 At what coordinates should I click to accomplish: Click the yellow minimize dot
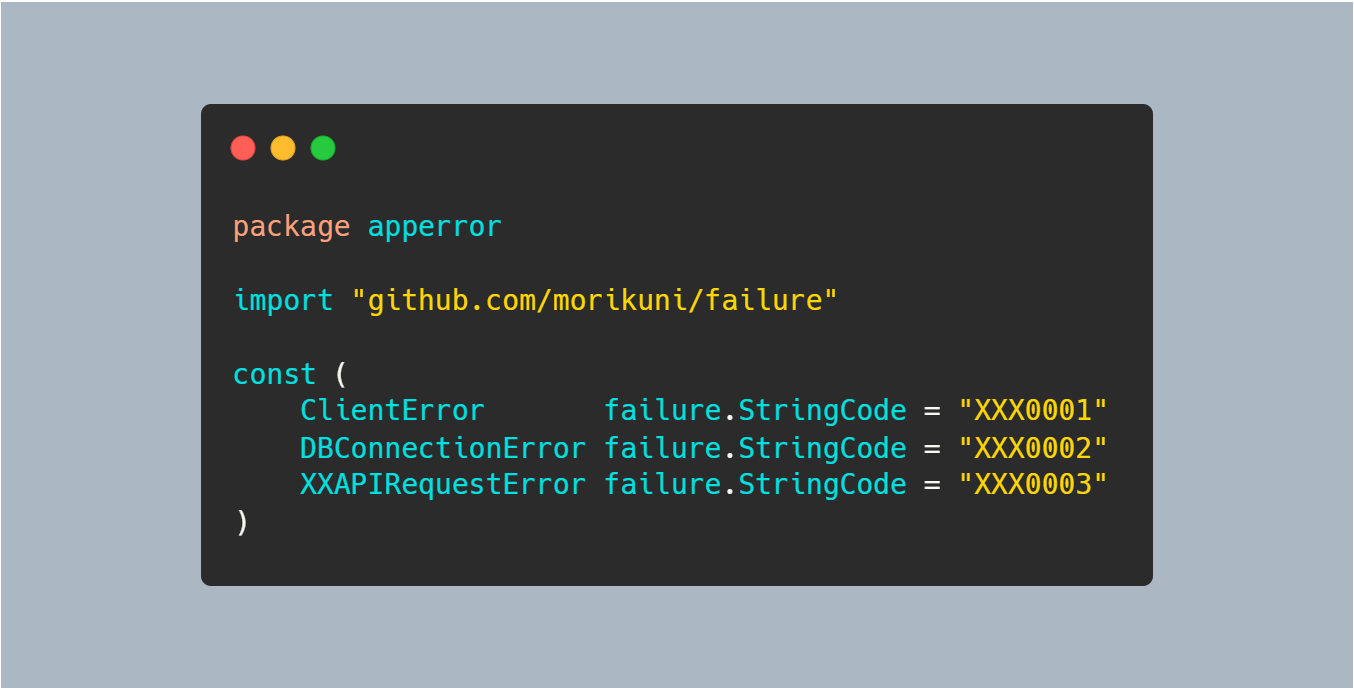pos(283,148)
